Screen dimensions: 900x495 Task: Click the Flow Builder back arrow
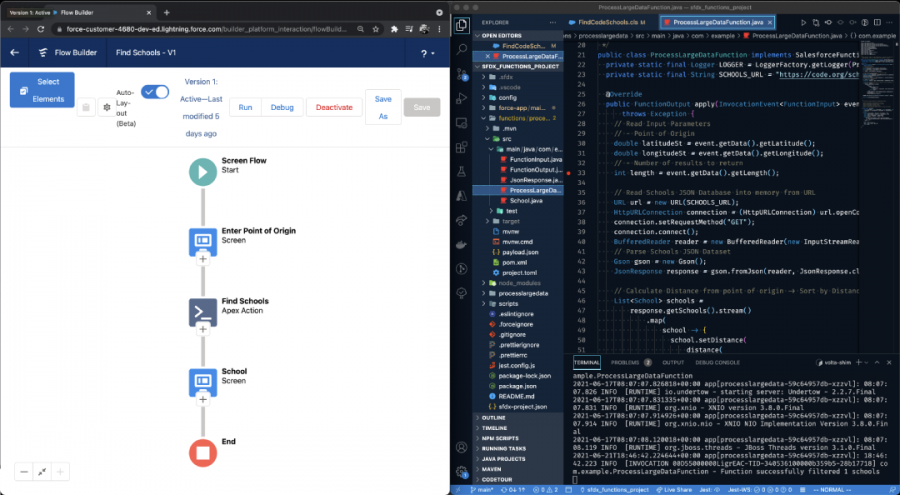(x=15, y=52)
